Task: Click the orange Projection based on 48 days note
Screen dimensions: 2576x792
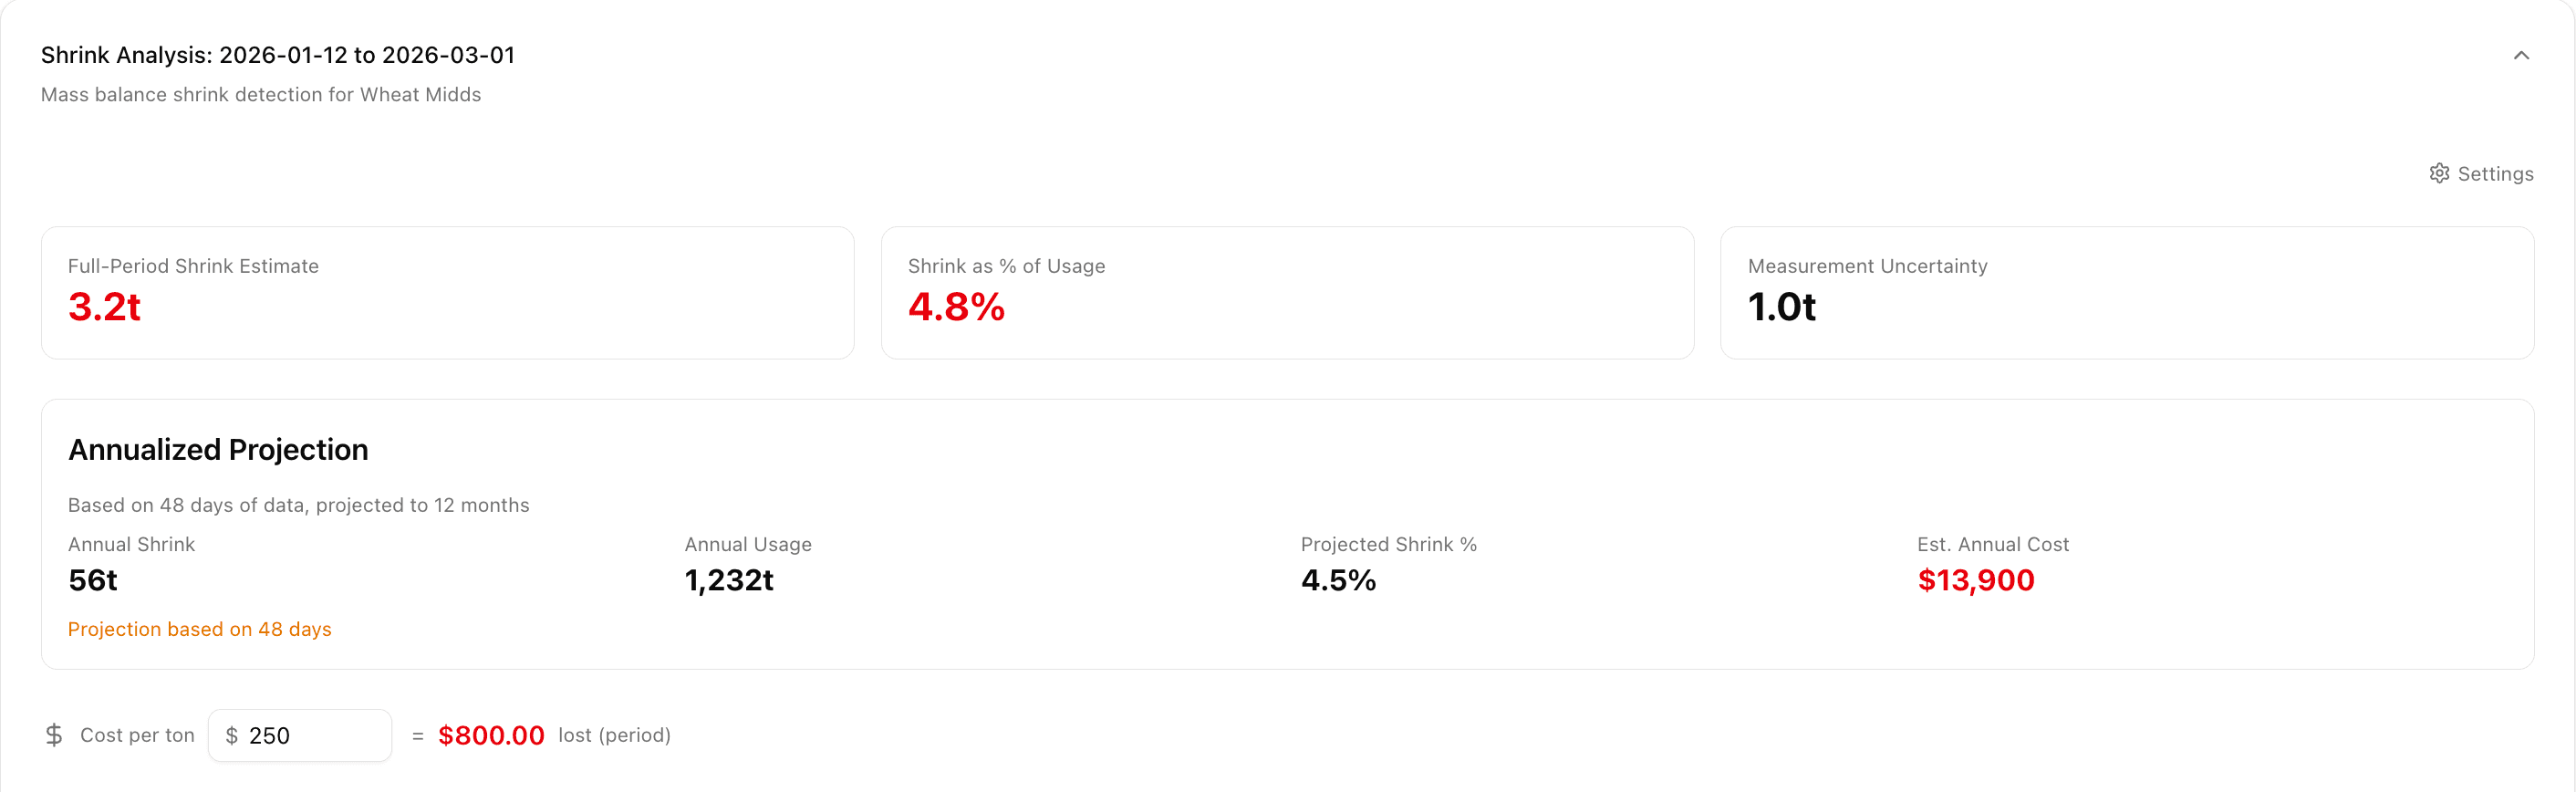Action: click(200, 629)
